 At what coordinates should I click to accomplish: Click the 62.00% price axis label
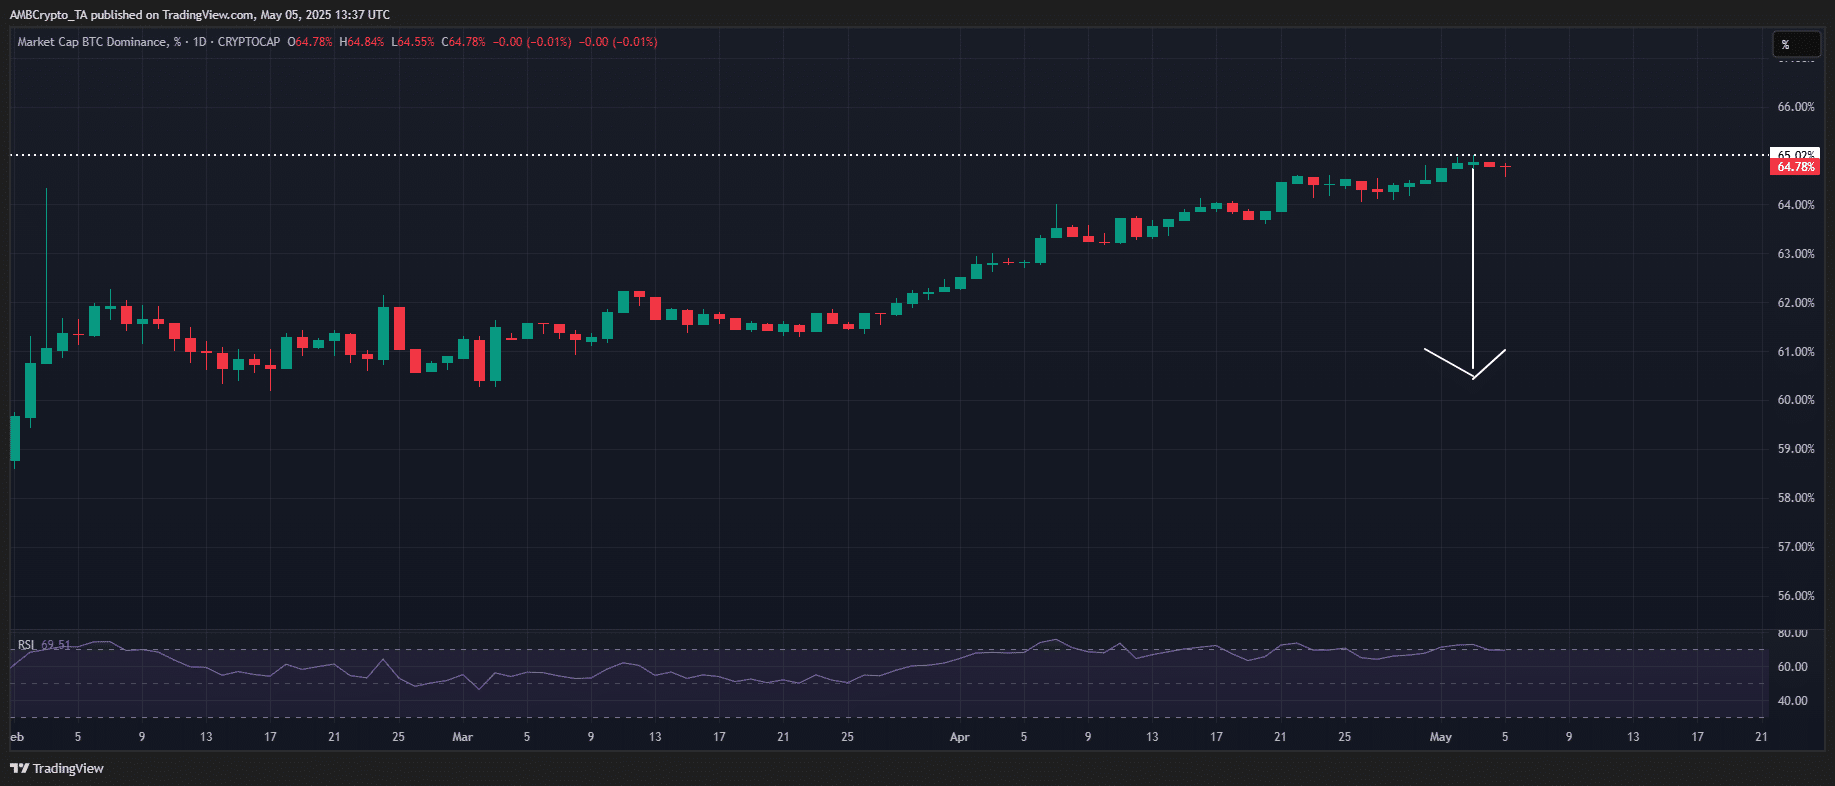pos(1796,303)
